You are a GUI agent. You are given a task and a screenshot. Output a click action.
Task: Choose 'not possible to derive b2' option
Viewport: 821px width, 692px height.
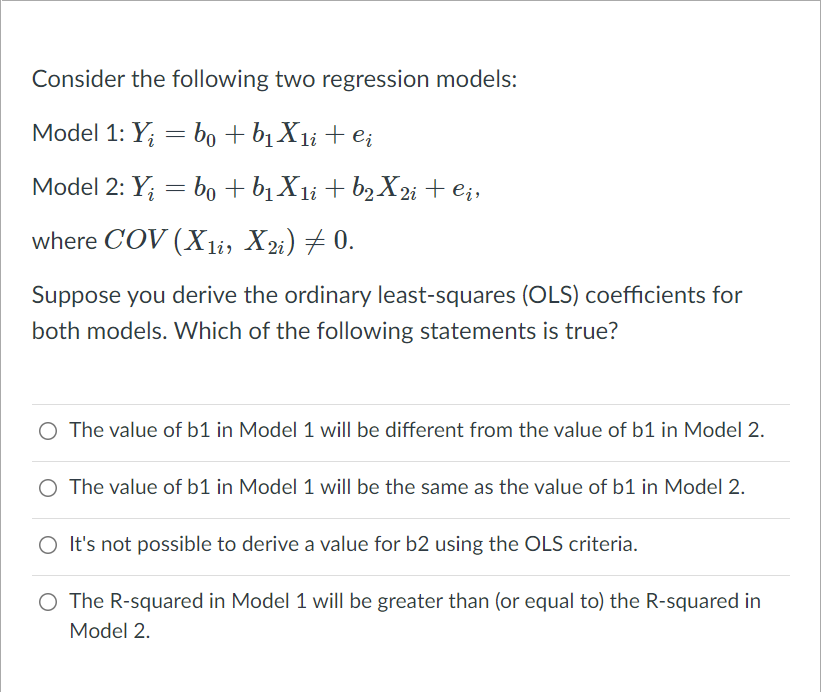click(x=47, y=544)
